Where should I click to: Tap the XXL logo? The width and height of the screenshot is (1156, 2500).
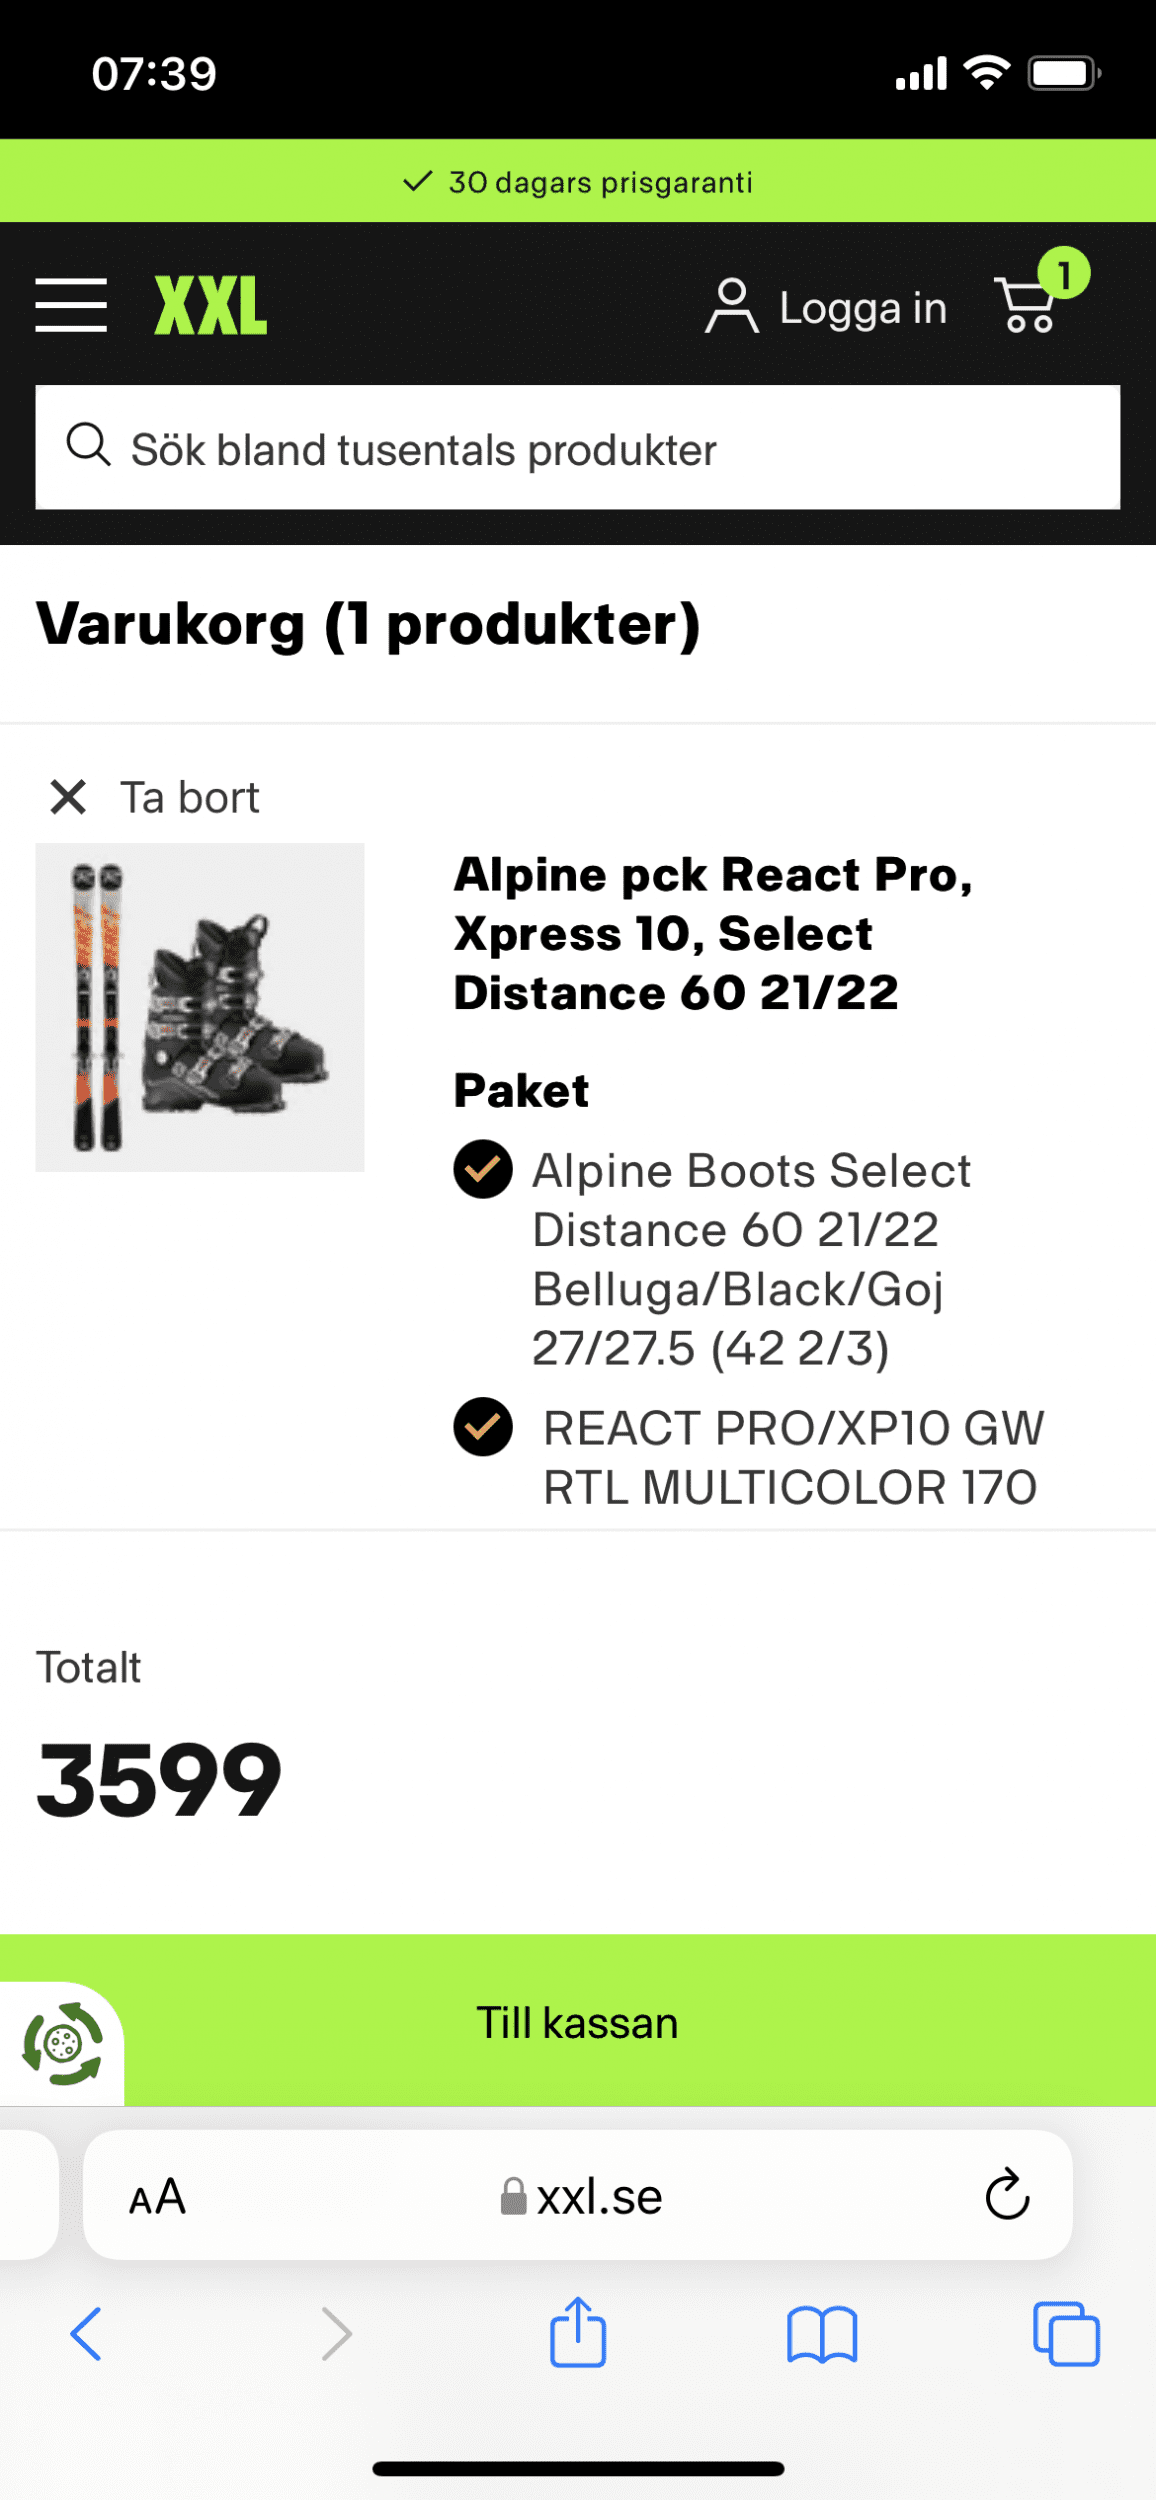pos(211,306)
